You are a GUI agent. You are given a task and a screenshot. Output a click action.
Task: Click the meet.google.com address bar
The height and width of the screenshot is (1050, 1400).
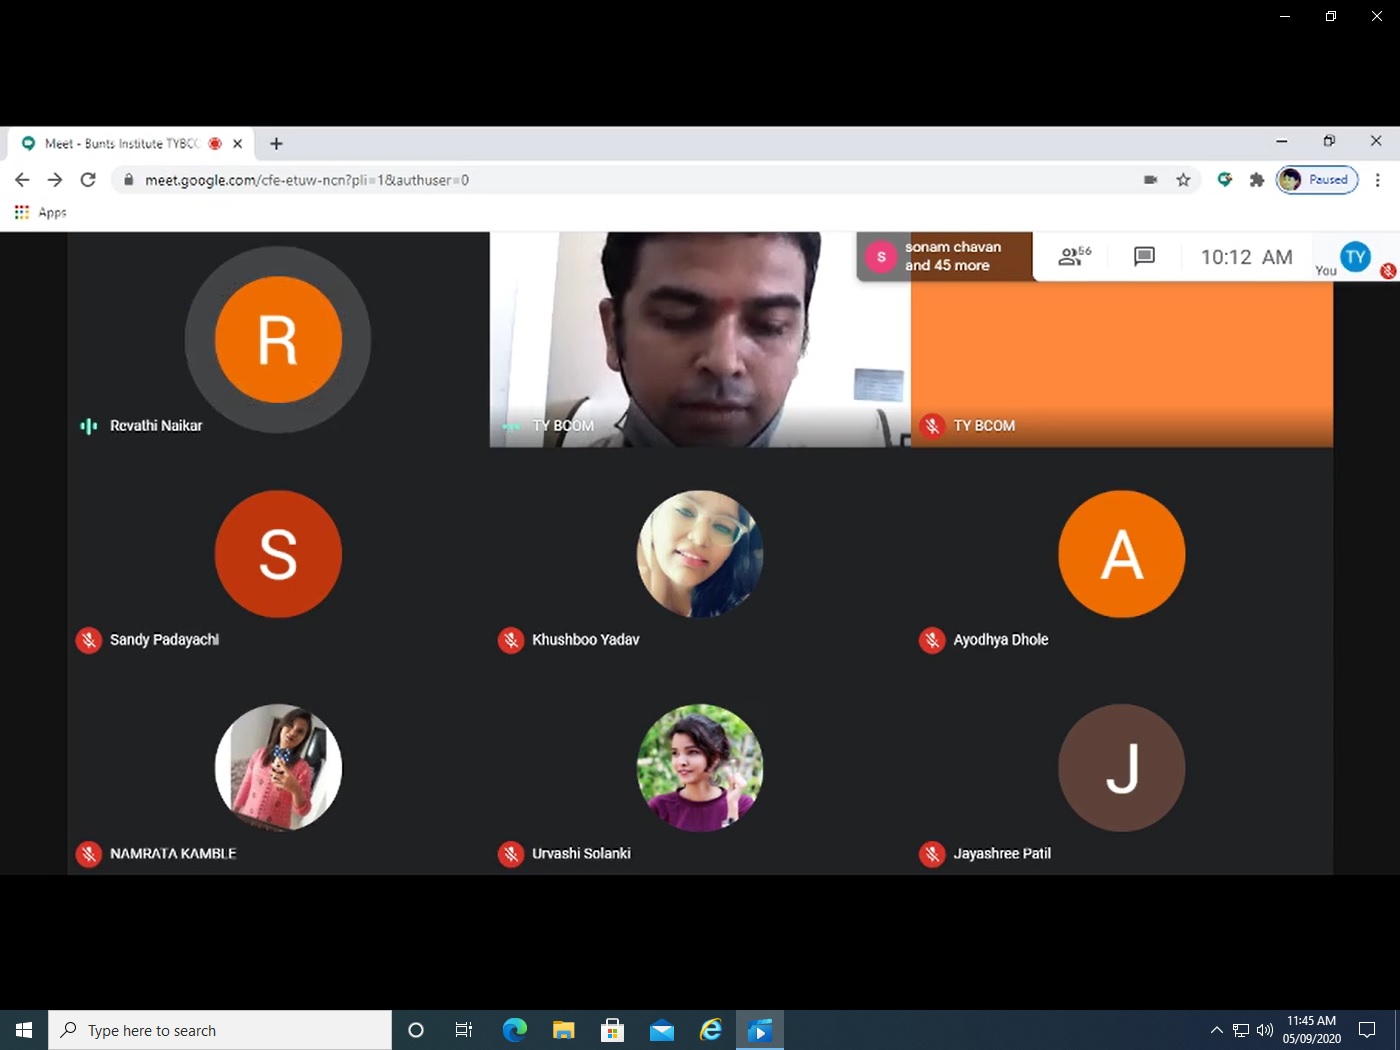tap(600, 180)
